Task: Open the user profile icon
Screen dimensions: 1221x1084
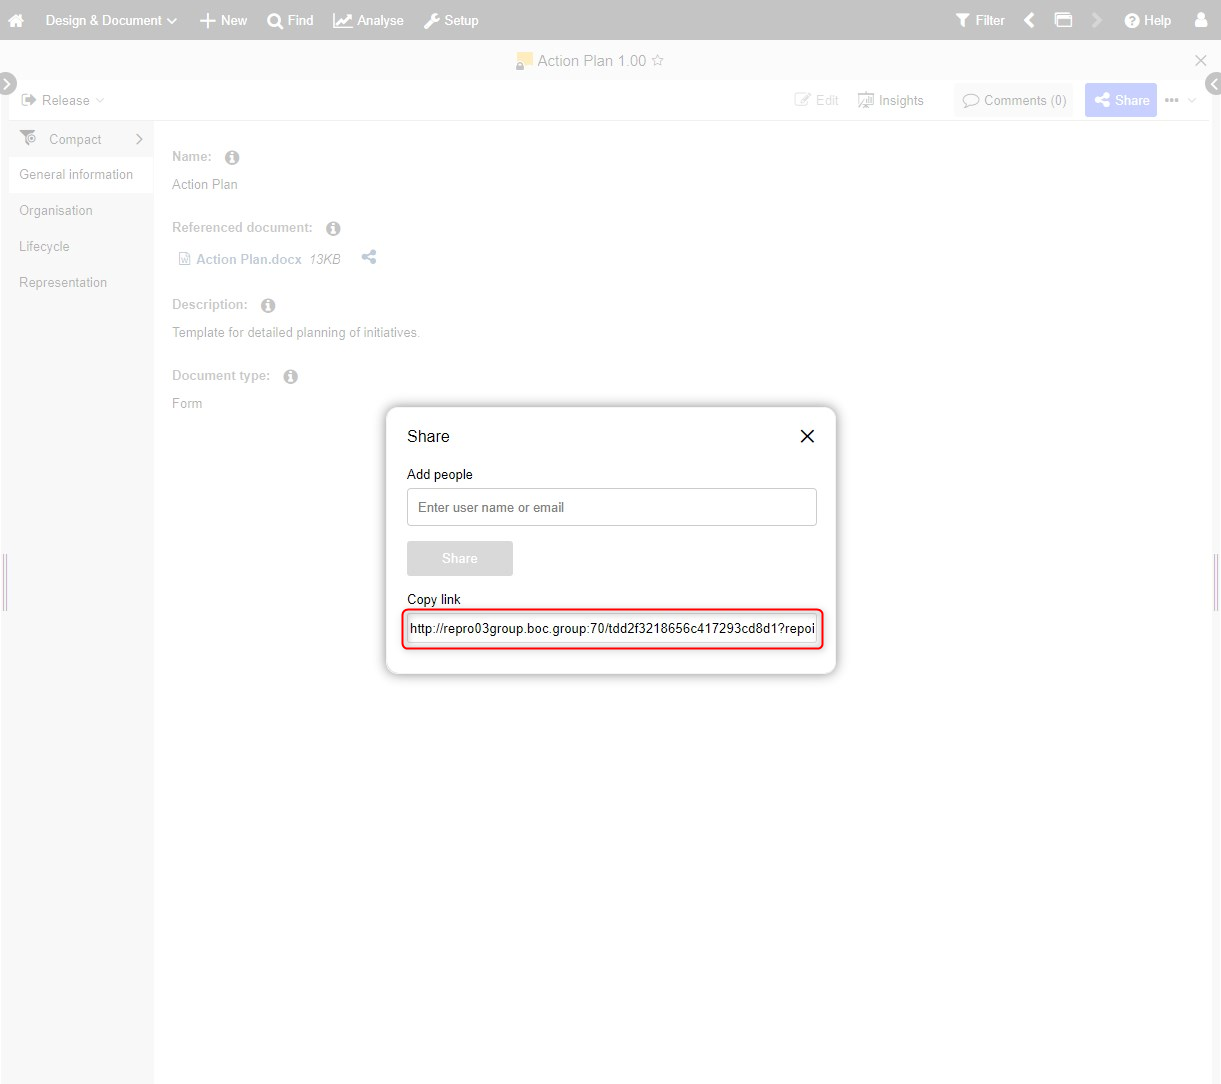Action: coord(1201,20)
